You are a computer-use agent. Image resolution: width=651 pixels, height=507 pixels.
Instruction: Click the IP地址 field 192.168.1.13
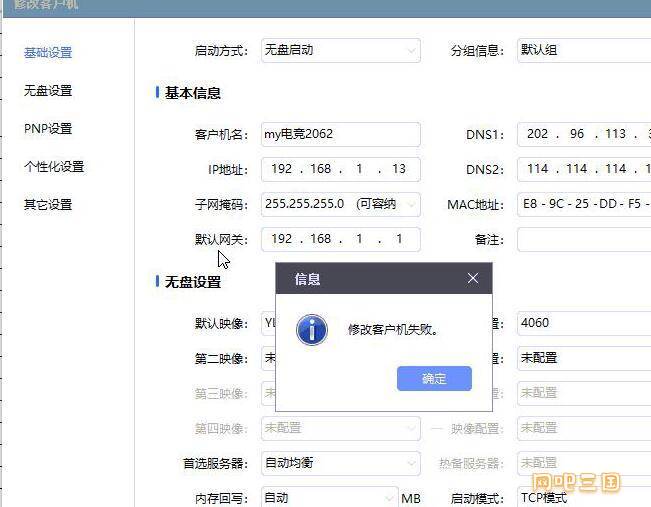(x=341, y=169)
